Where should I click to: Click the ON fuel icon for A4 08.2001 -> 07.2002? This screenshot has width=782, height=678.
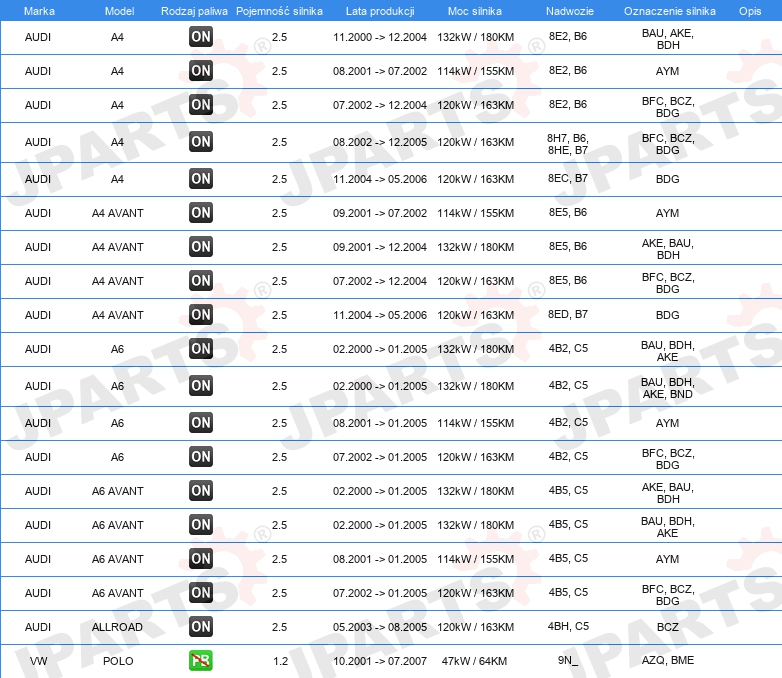coord(201,70)
